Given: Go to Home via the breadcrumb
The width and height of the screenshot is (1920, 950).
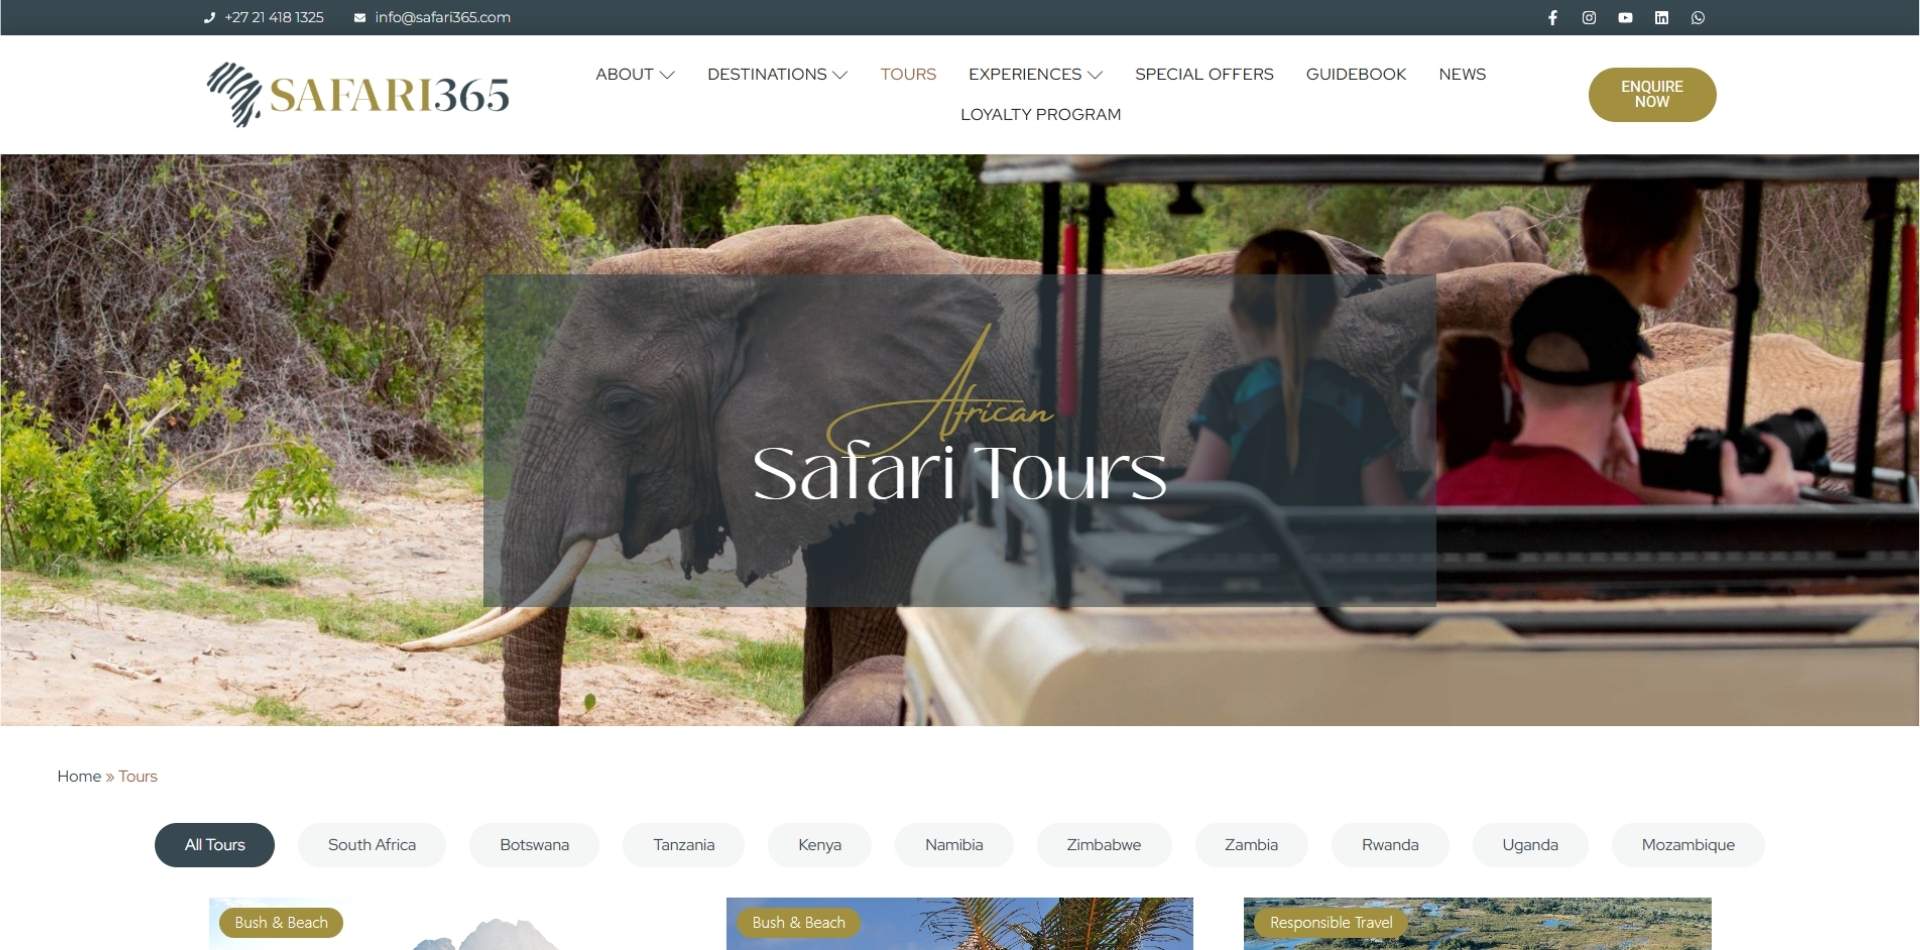Looking at the screenshot, I should point(79,776).
